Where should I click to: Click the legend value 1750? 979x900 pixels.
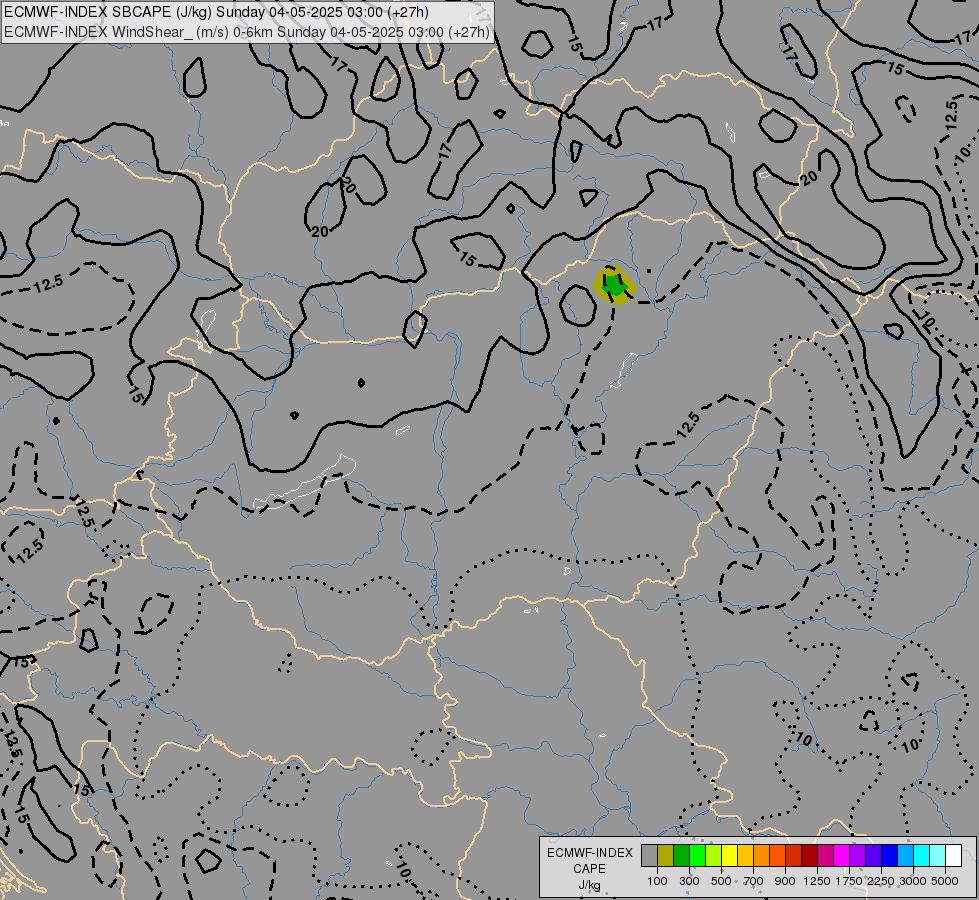[x=849, y=881]
